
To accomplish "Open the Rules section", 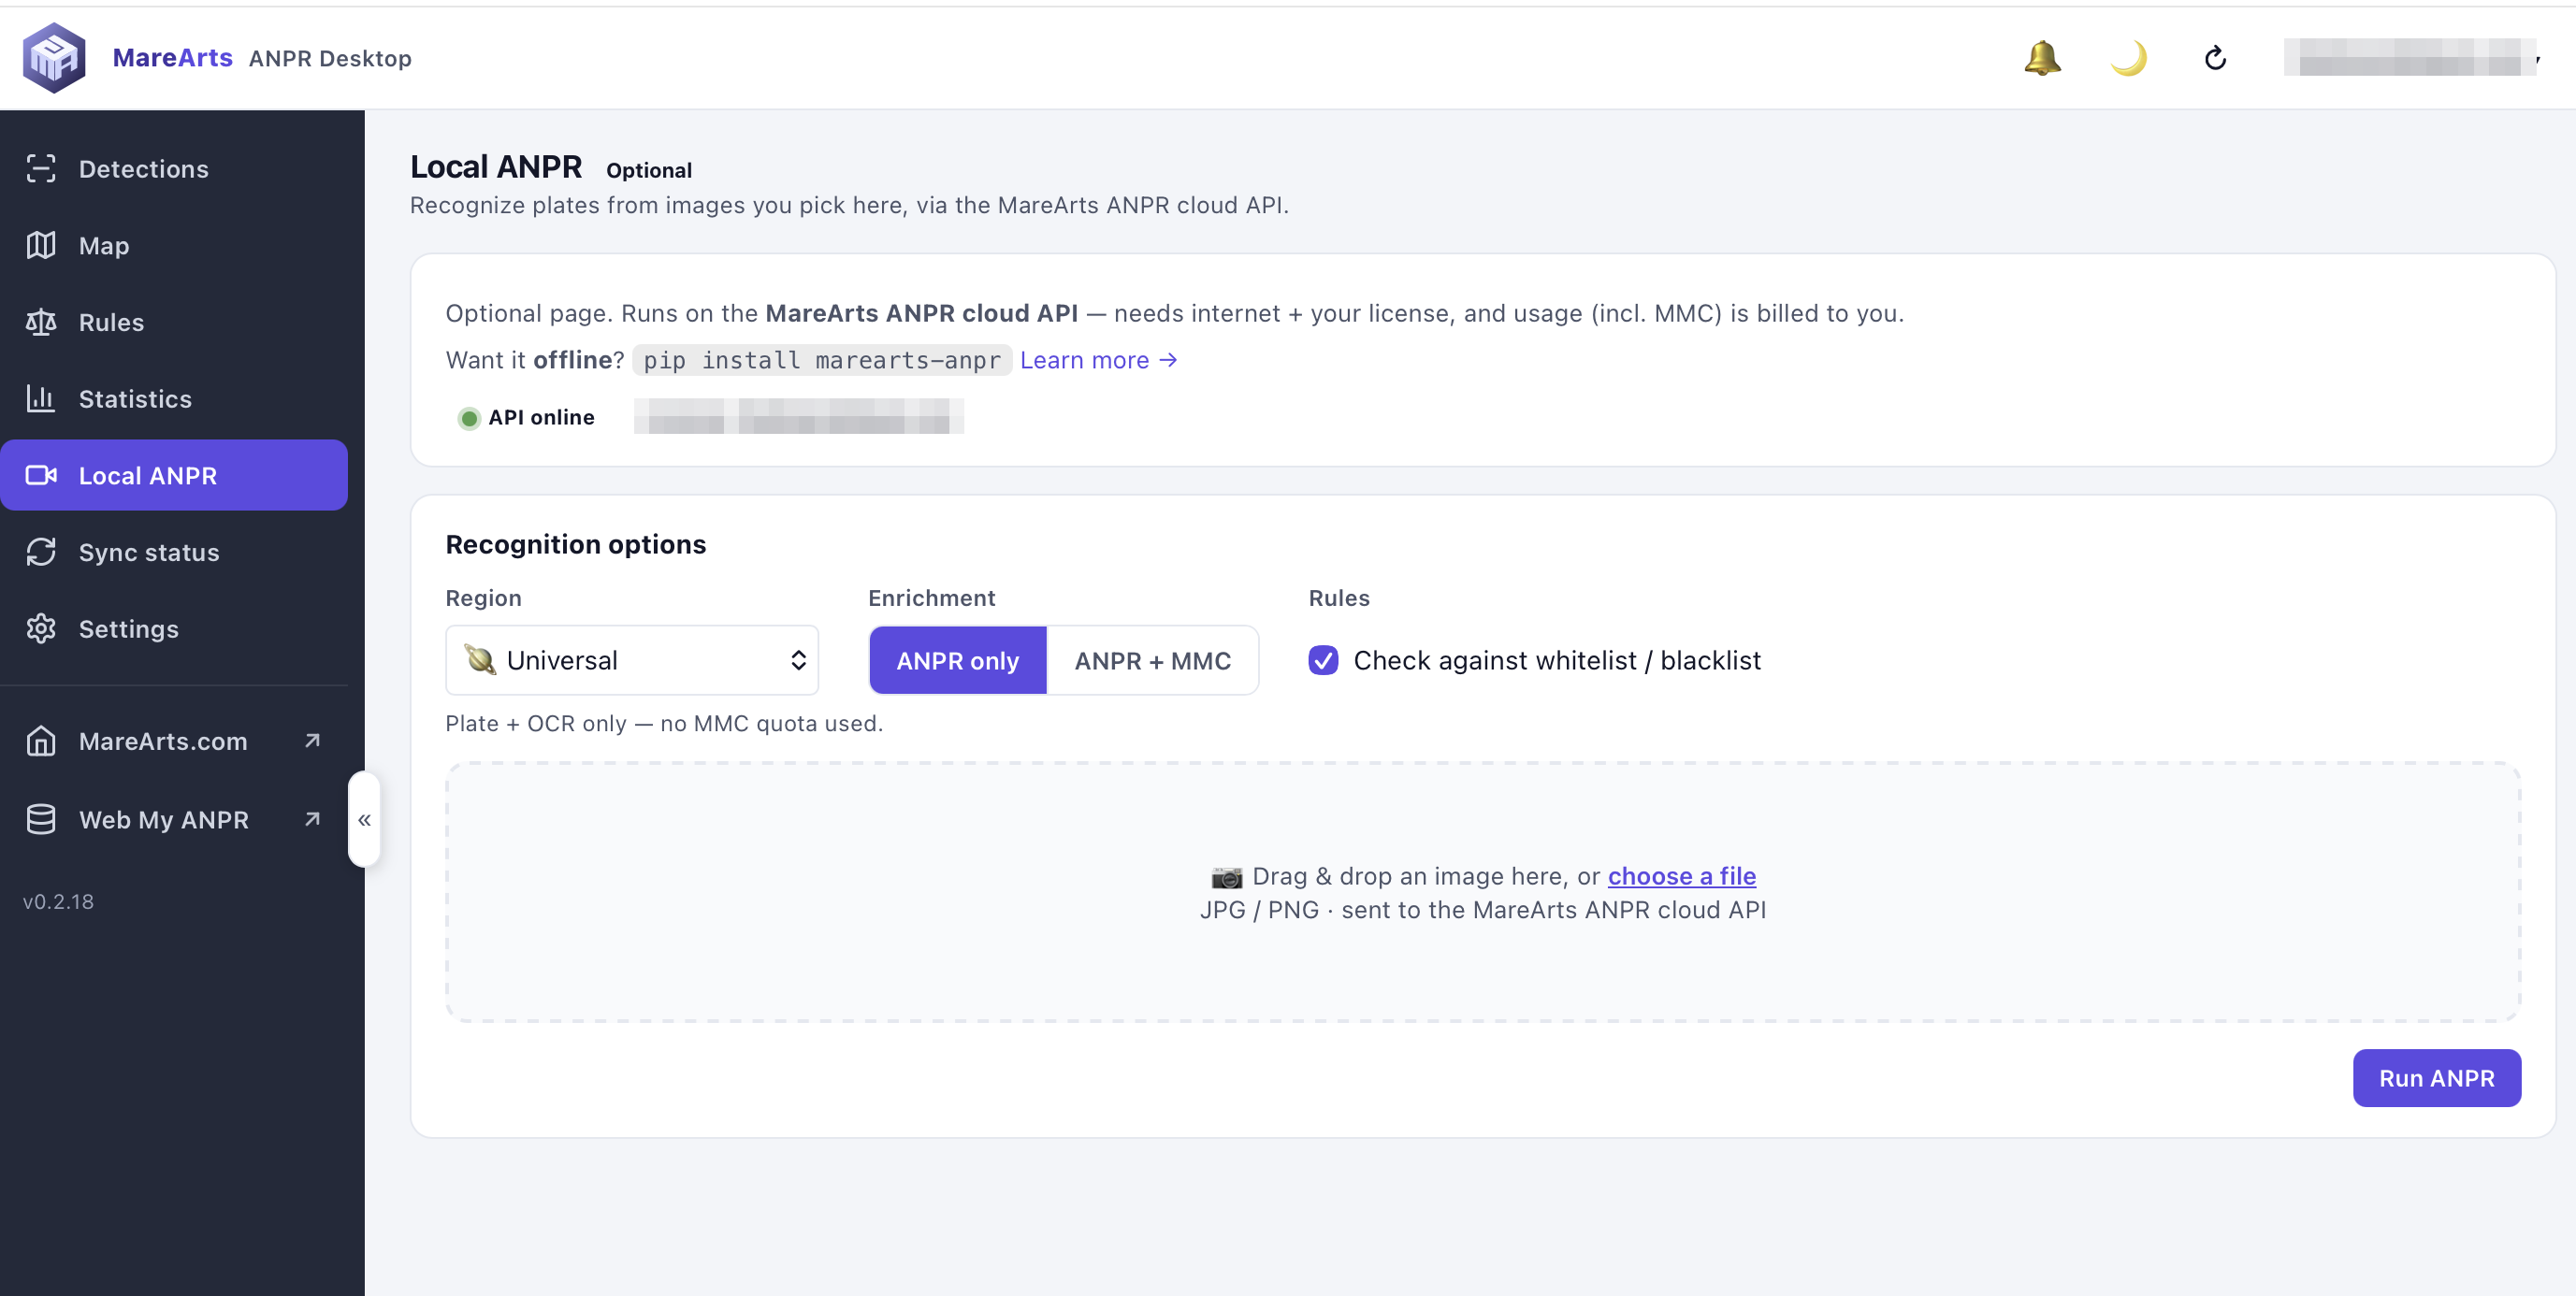I will 174,322.
